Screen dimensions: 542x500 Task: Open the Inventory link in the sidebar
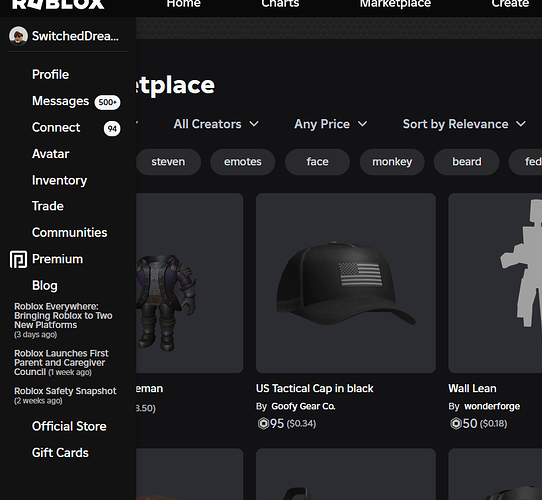pos(59,180)
